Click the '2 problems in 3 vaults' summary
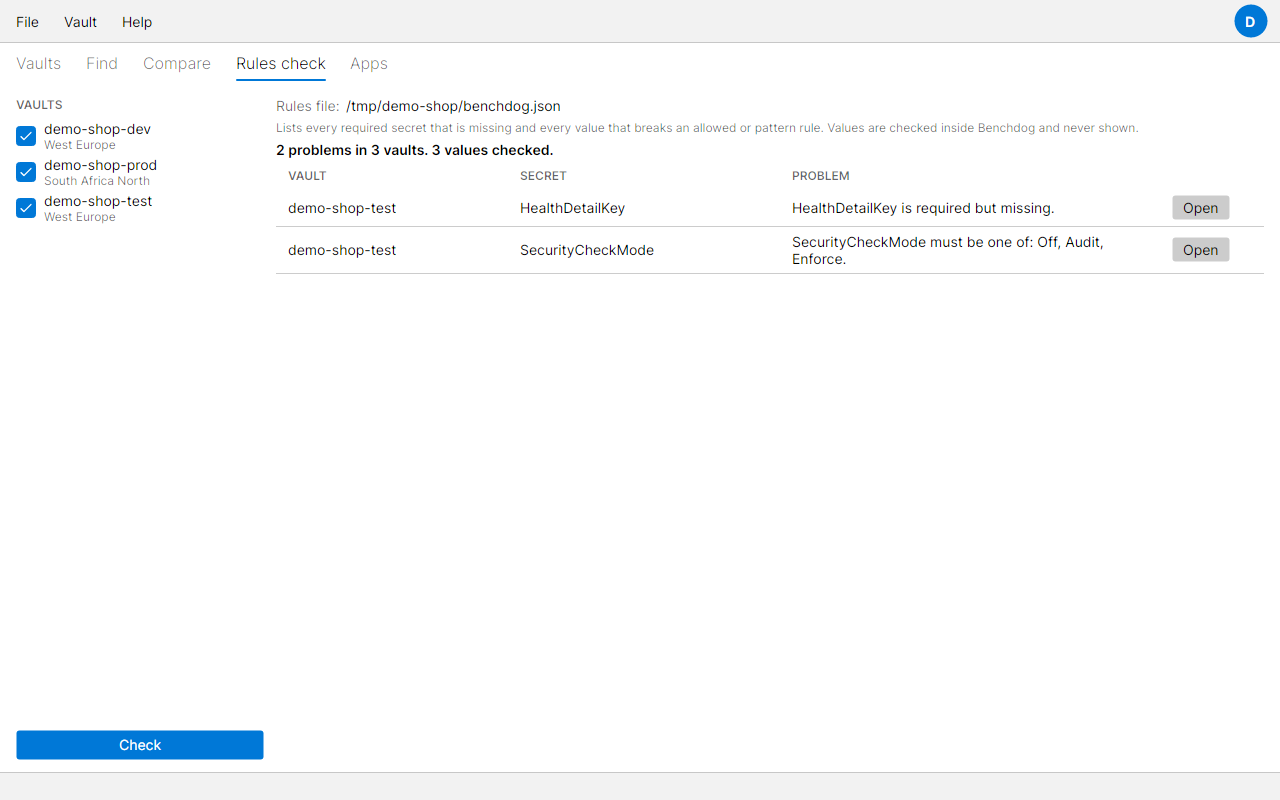 [x=414, y=150]
